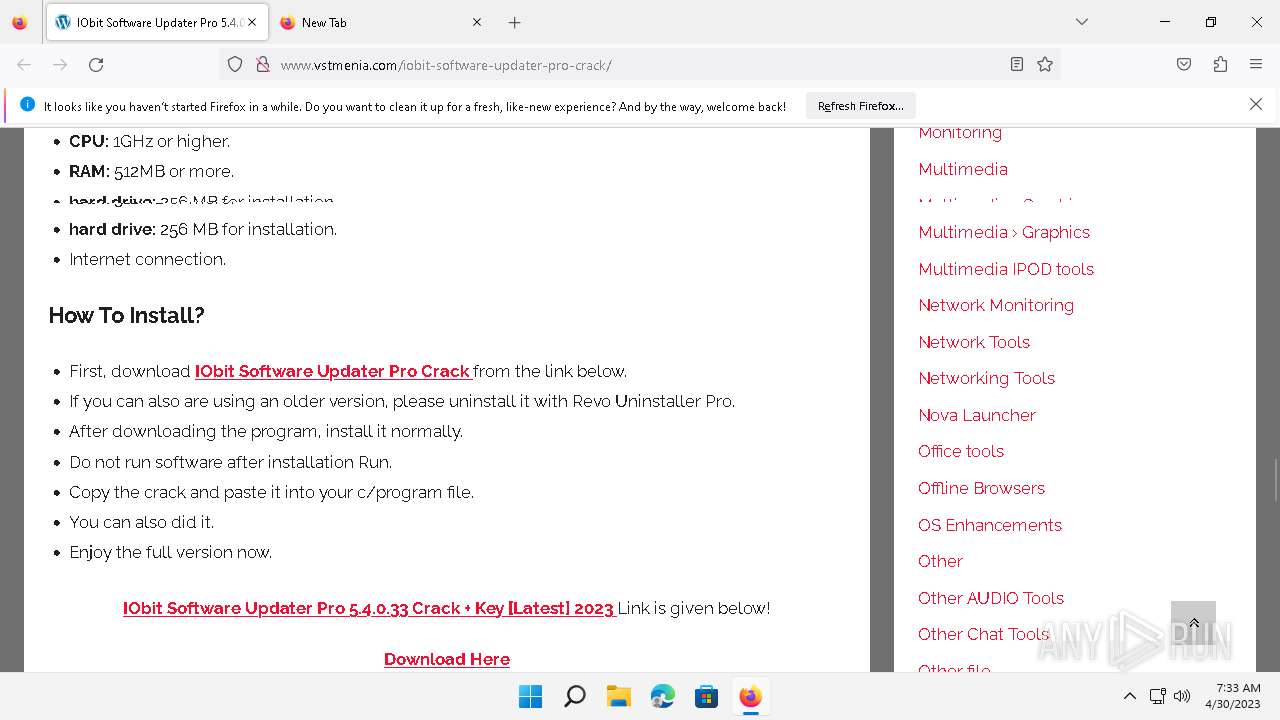
Task: Open the OS Enhancements category
Action: pos(990,525)
